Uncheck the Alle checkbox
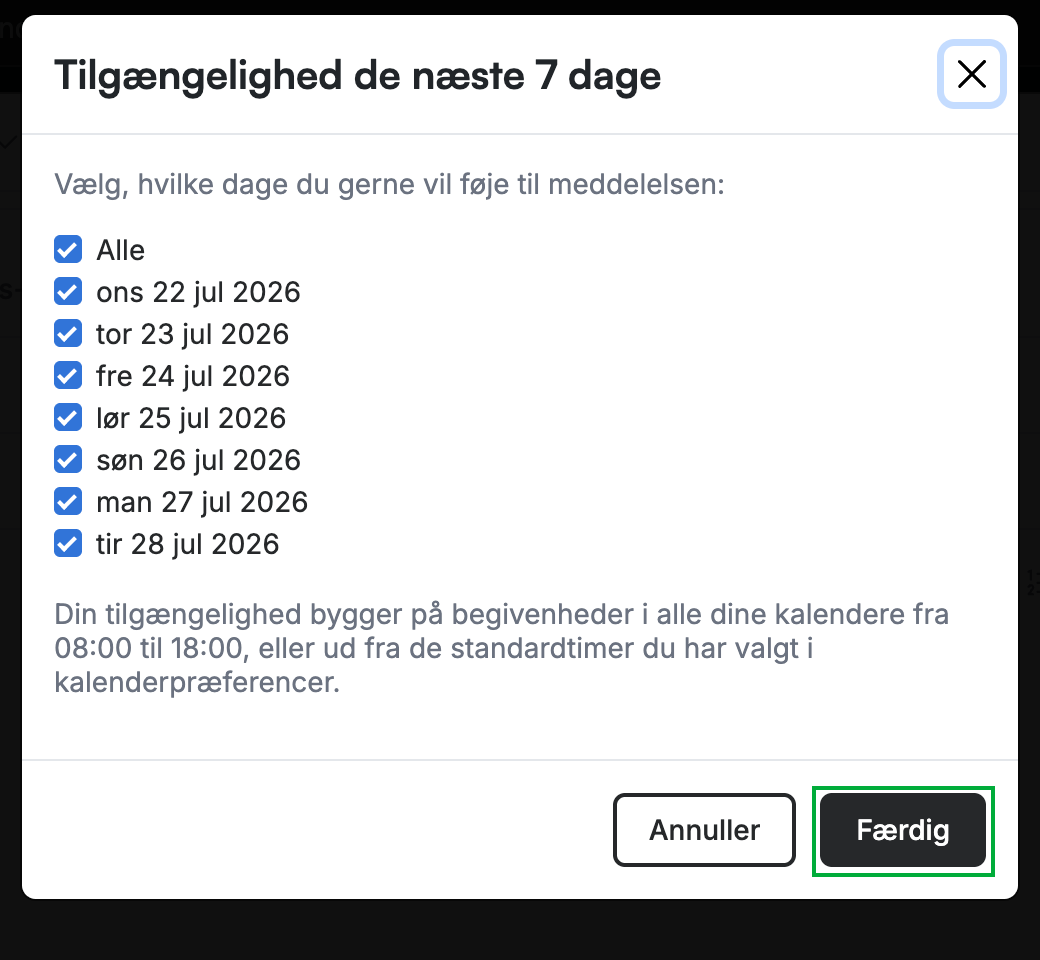The image size is (1040, 960). pos(68,249)
